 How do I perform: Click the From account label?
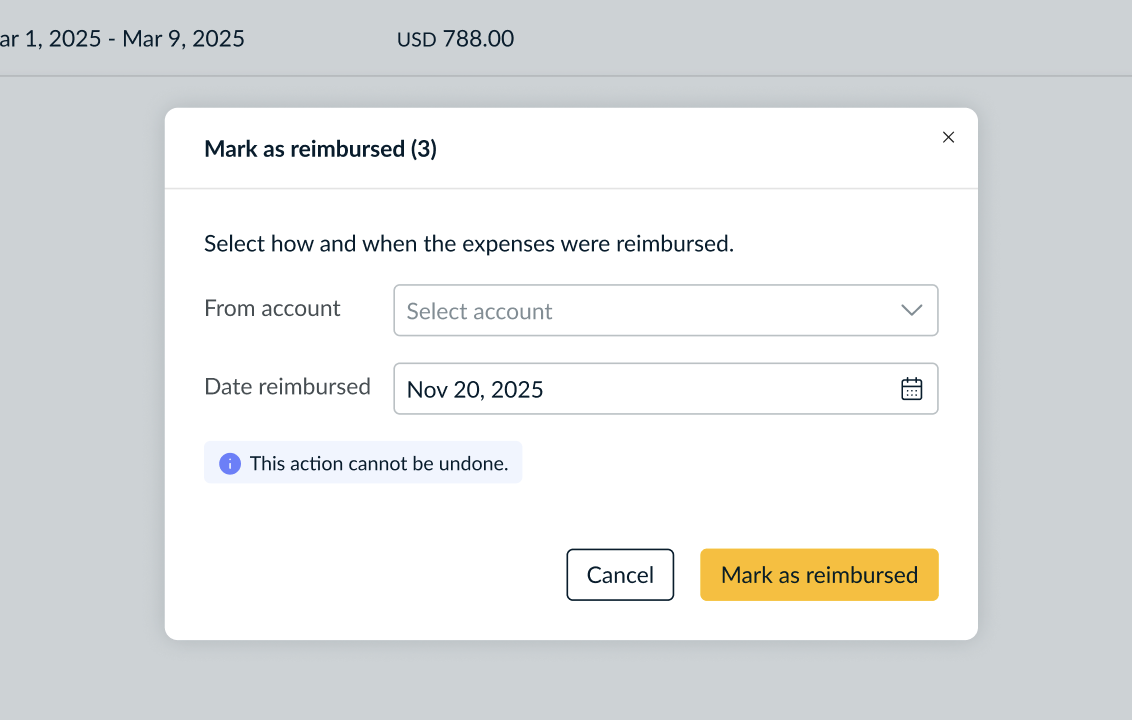tap(272, 309)
